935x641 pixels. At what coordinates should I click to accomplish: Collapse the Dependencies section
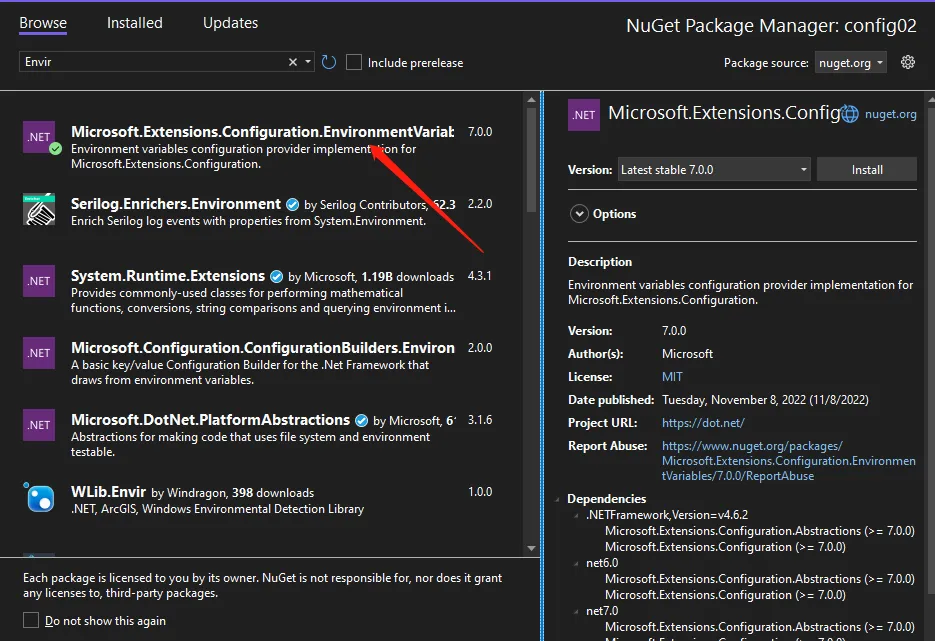(x=558, y=499)
